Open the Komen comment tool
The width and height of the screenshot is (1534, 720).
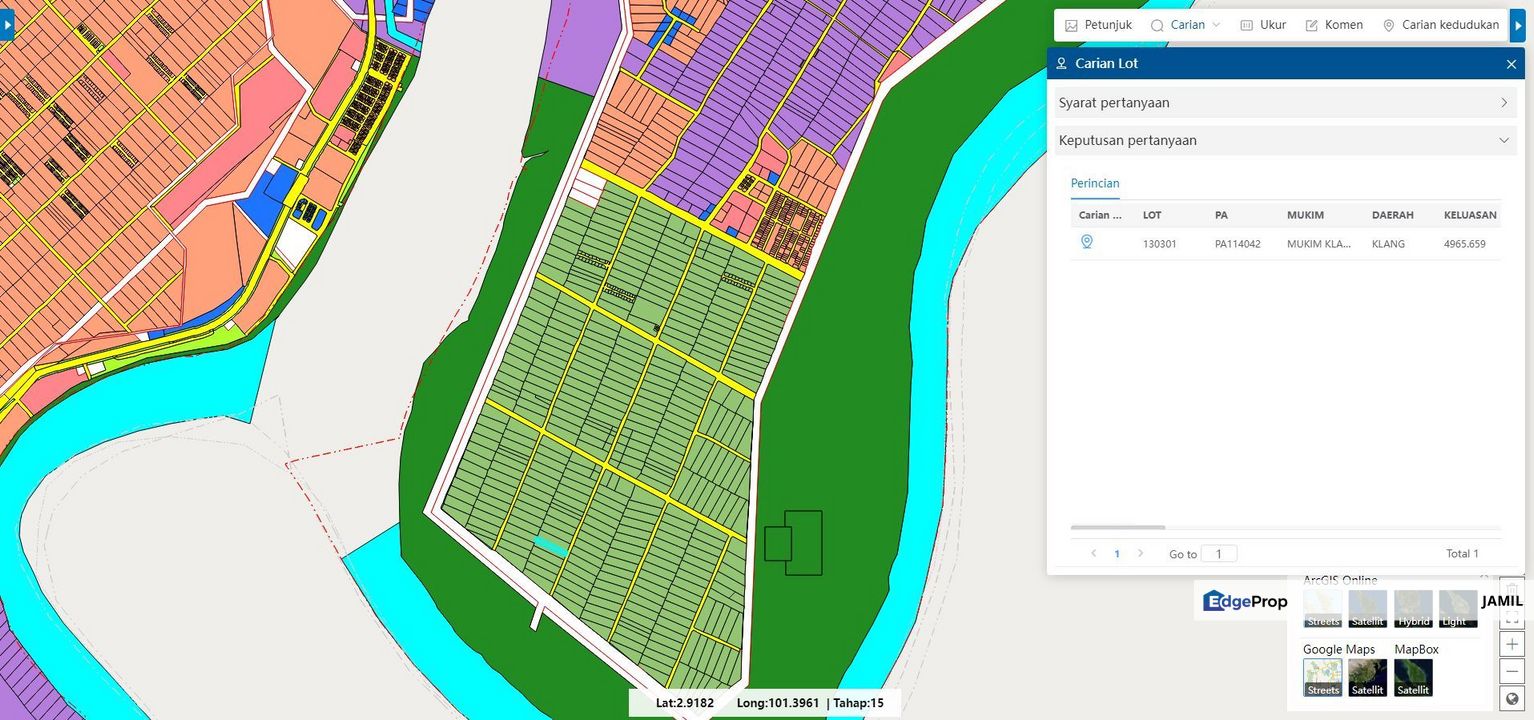(x=1334, y=25)
